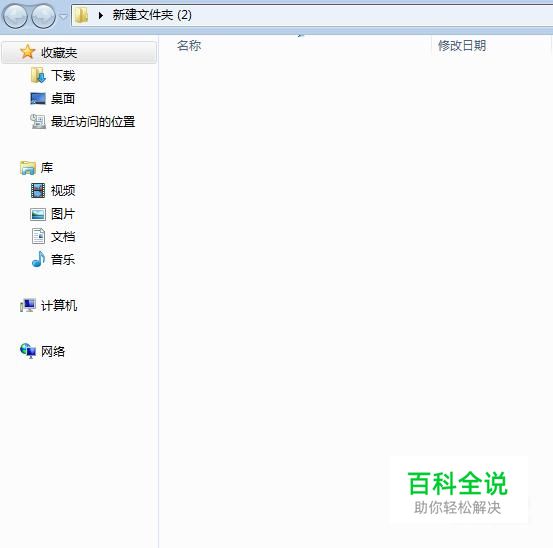Screen dimensions: 553x548
Task: Click the 下载 folder icon
Action: pos(38,75)
